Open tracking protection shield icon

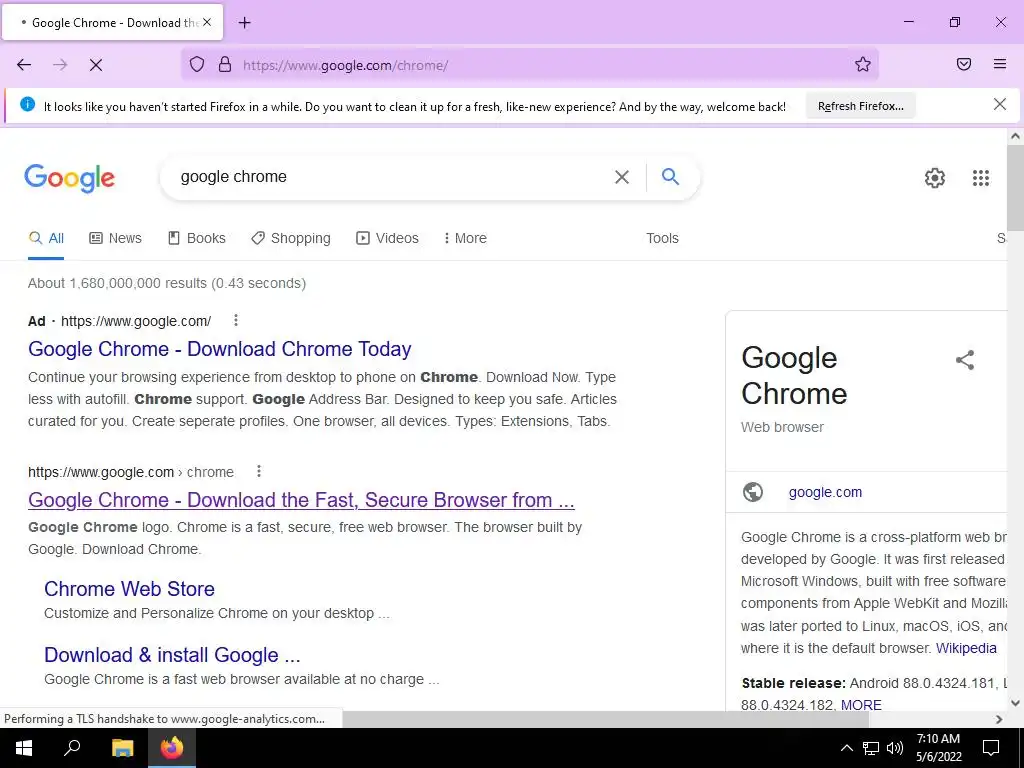197,64
